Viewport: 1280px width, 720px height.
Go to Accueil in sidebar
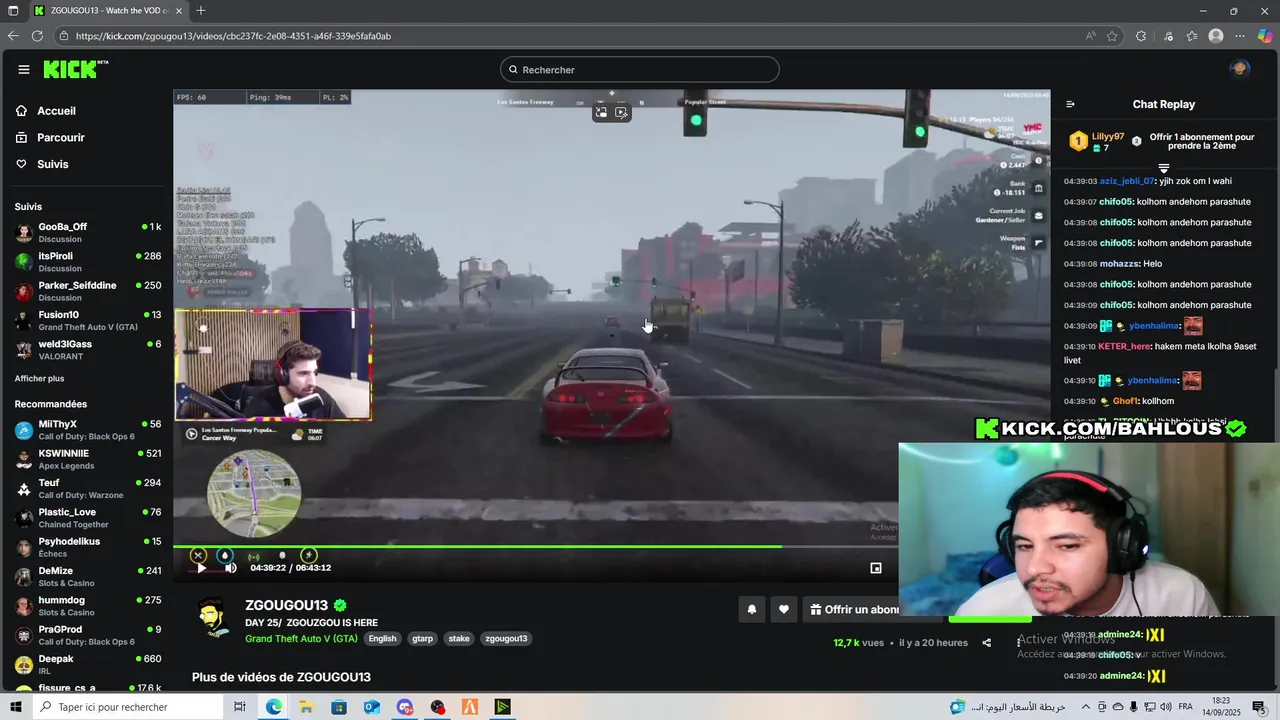(56, 111)
